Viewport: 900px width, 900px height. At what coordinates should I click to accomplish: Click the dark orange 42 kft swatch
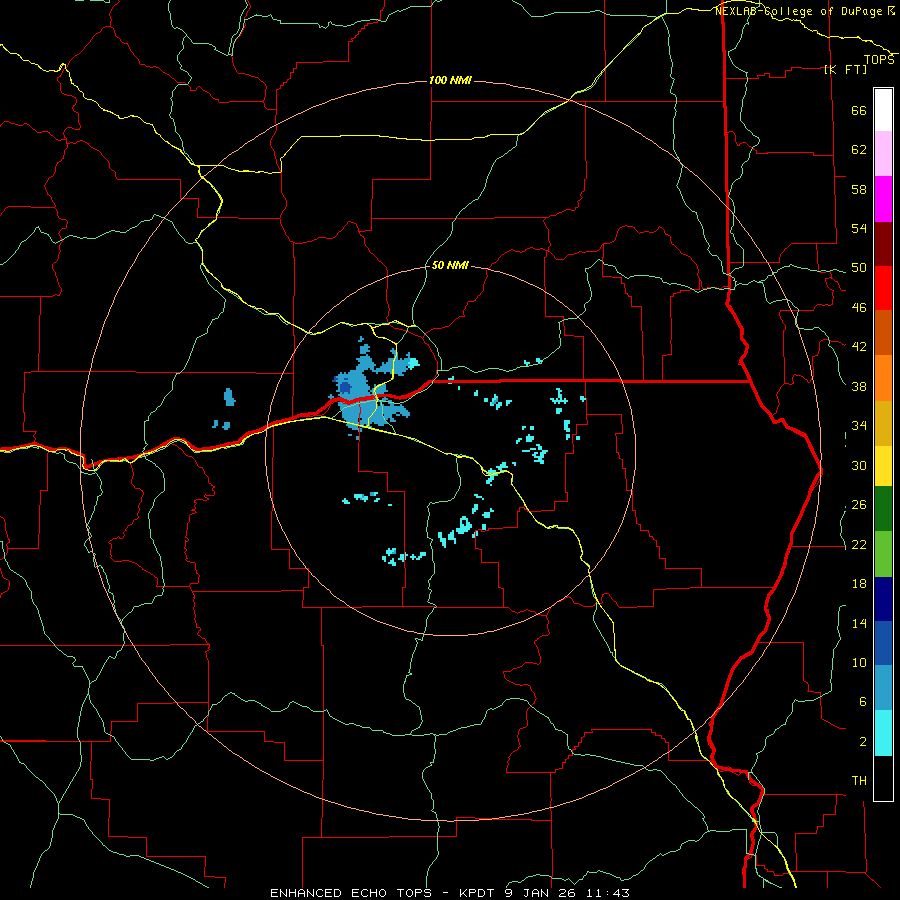883,332
